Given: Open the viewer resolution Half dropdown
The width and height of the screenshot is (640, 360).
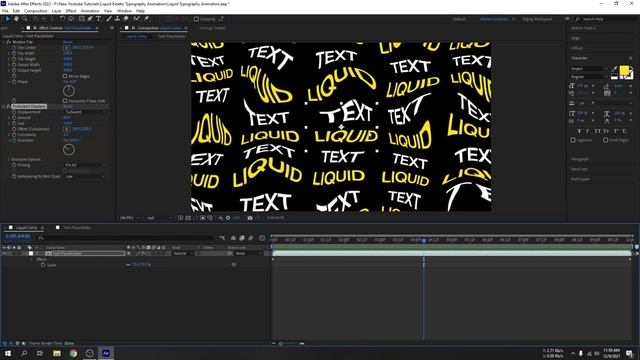Looking at the screenshot, I should [x=159, y=218].
